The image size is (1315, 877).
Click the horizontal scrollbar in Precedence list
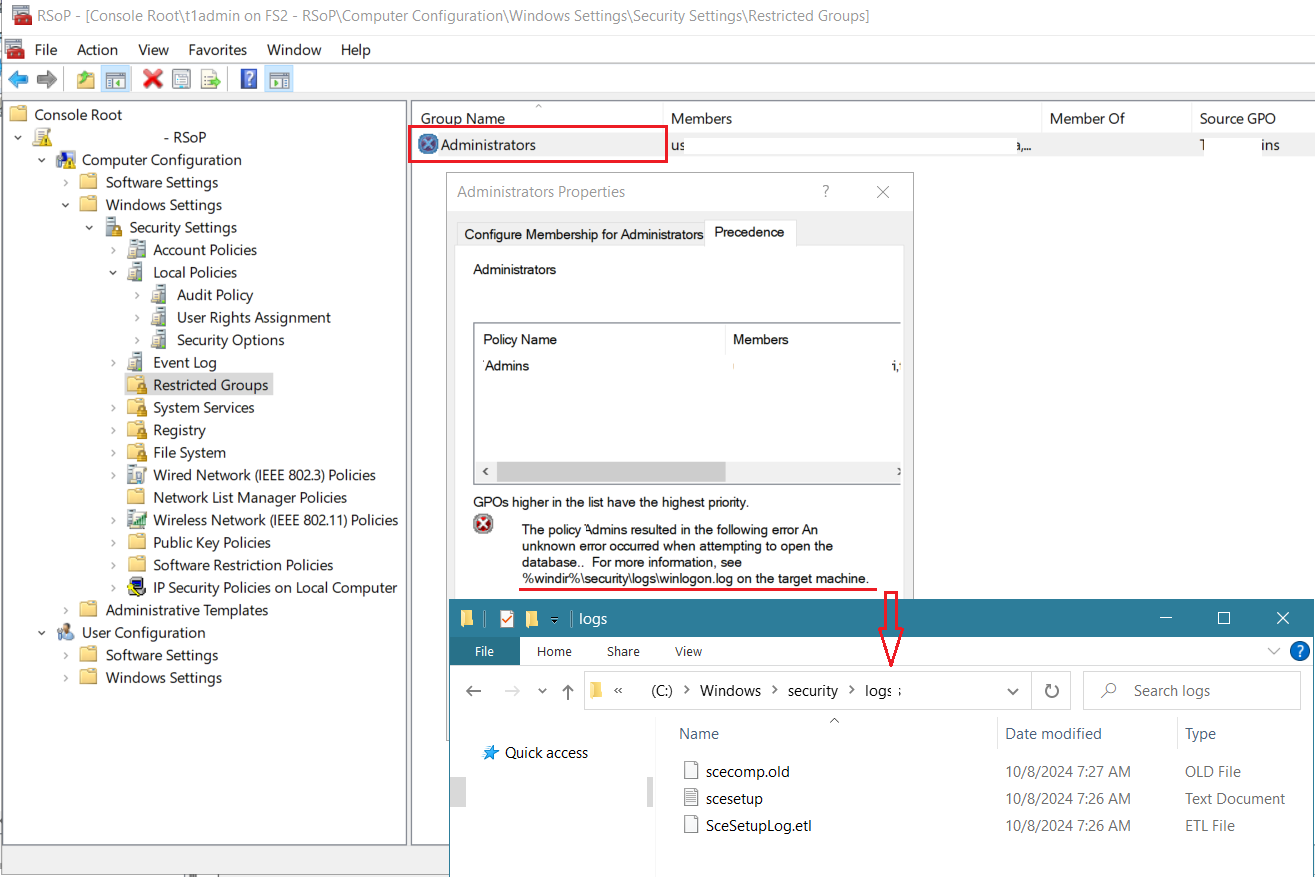pos(610,471)
